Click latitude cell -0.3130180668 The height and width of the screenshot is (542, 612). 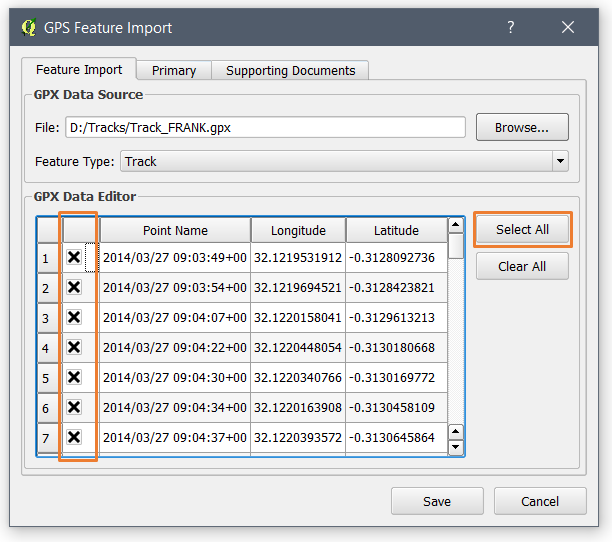pos(397,347)
